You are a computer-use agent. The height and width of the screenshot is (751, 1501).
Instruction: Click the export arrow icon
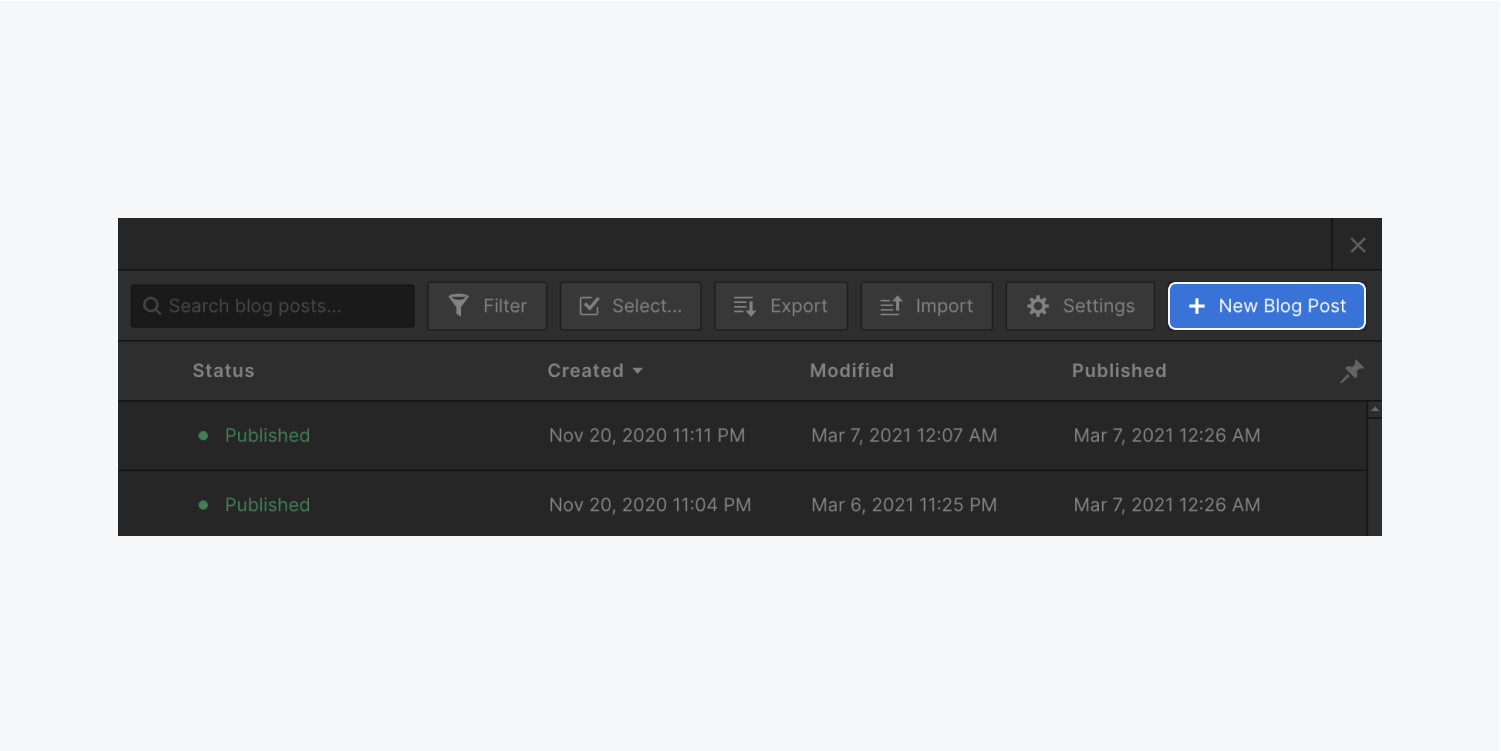point(745,306)
